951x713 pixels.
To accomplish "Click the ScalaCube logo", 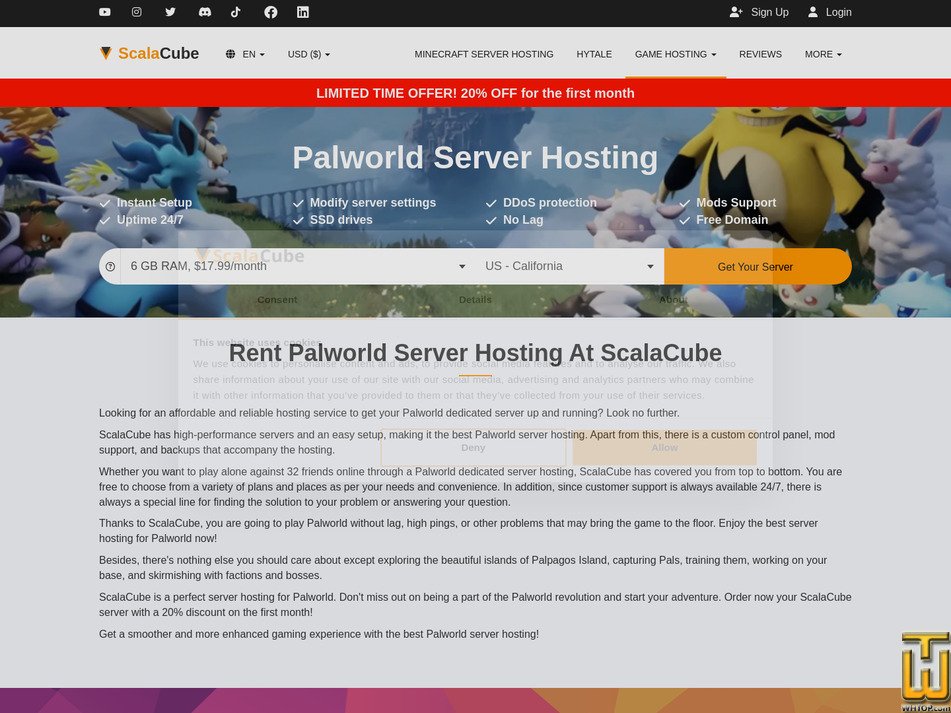I will [x=150, y=53].
